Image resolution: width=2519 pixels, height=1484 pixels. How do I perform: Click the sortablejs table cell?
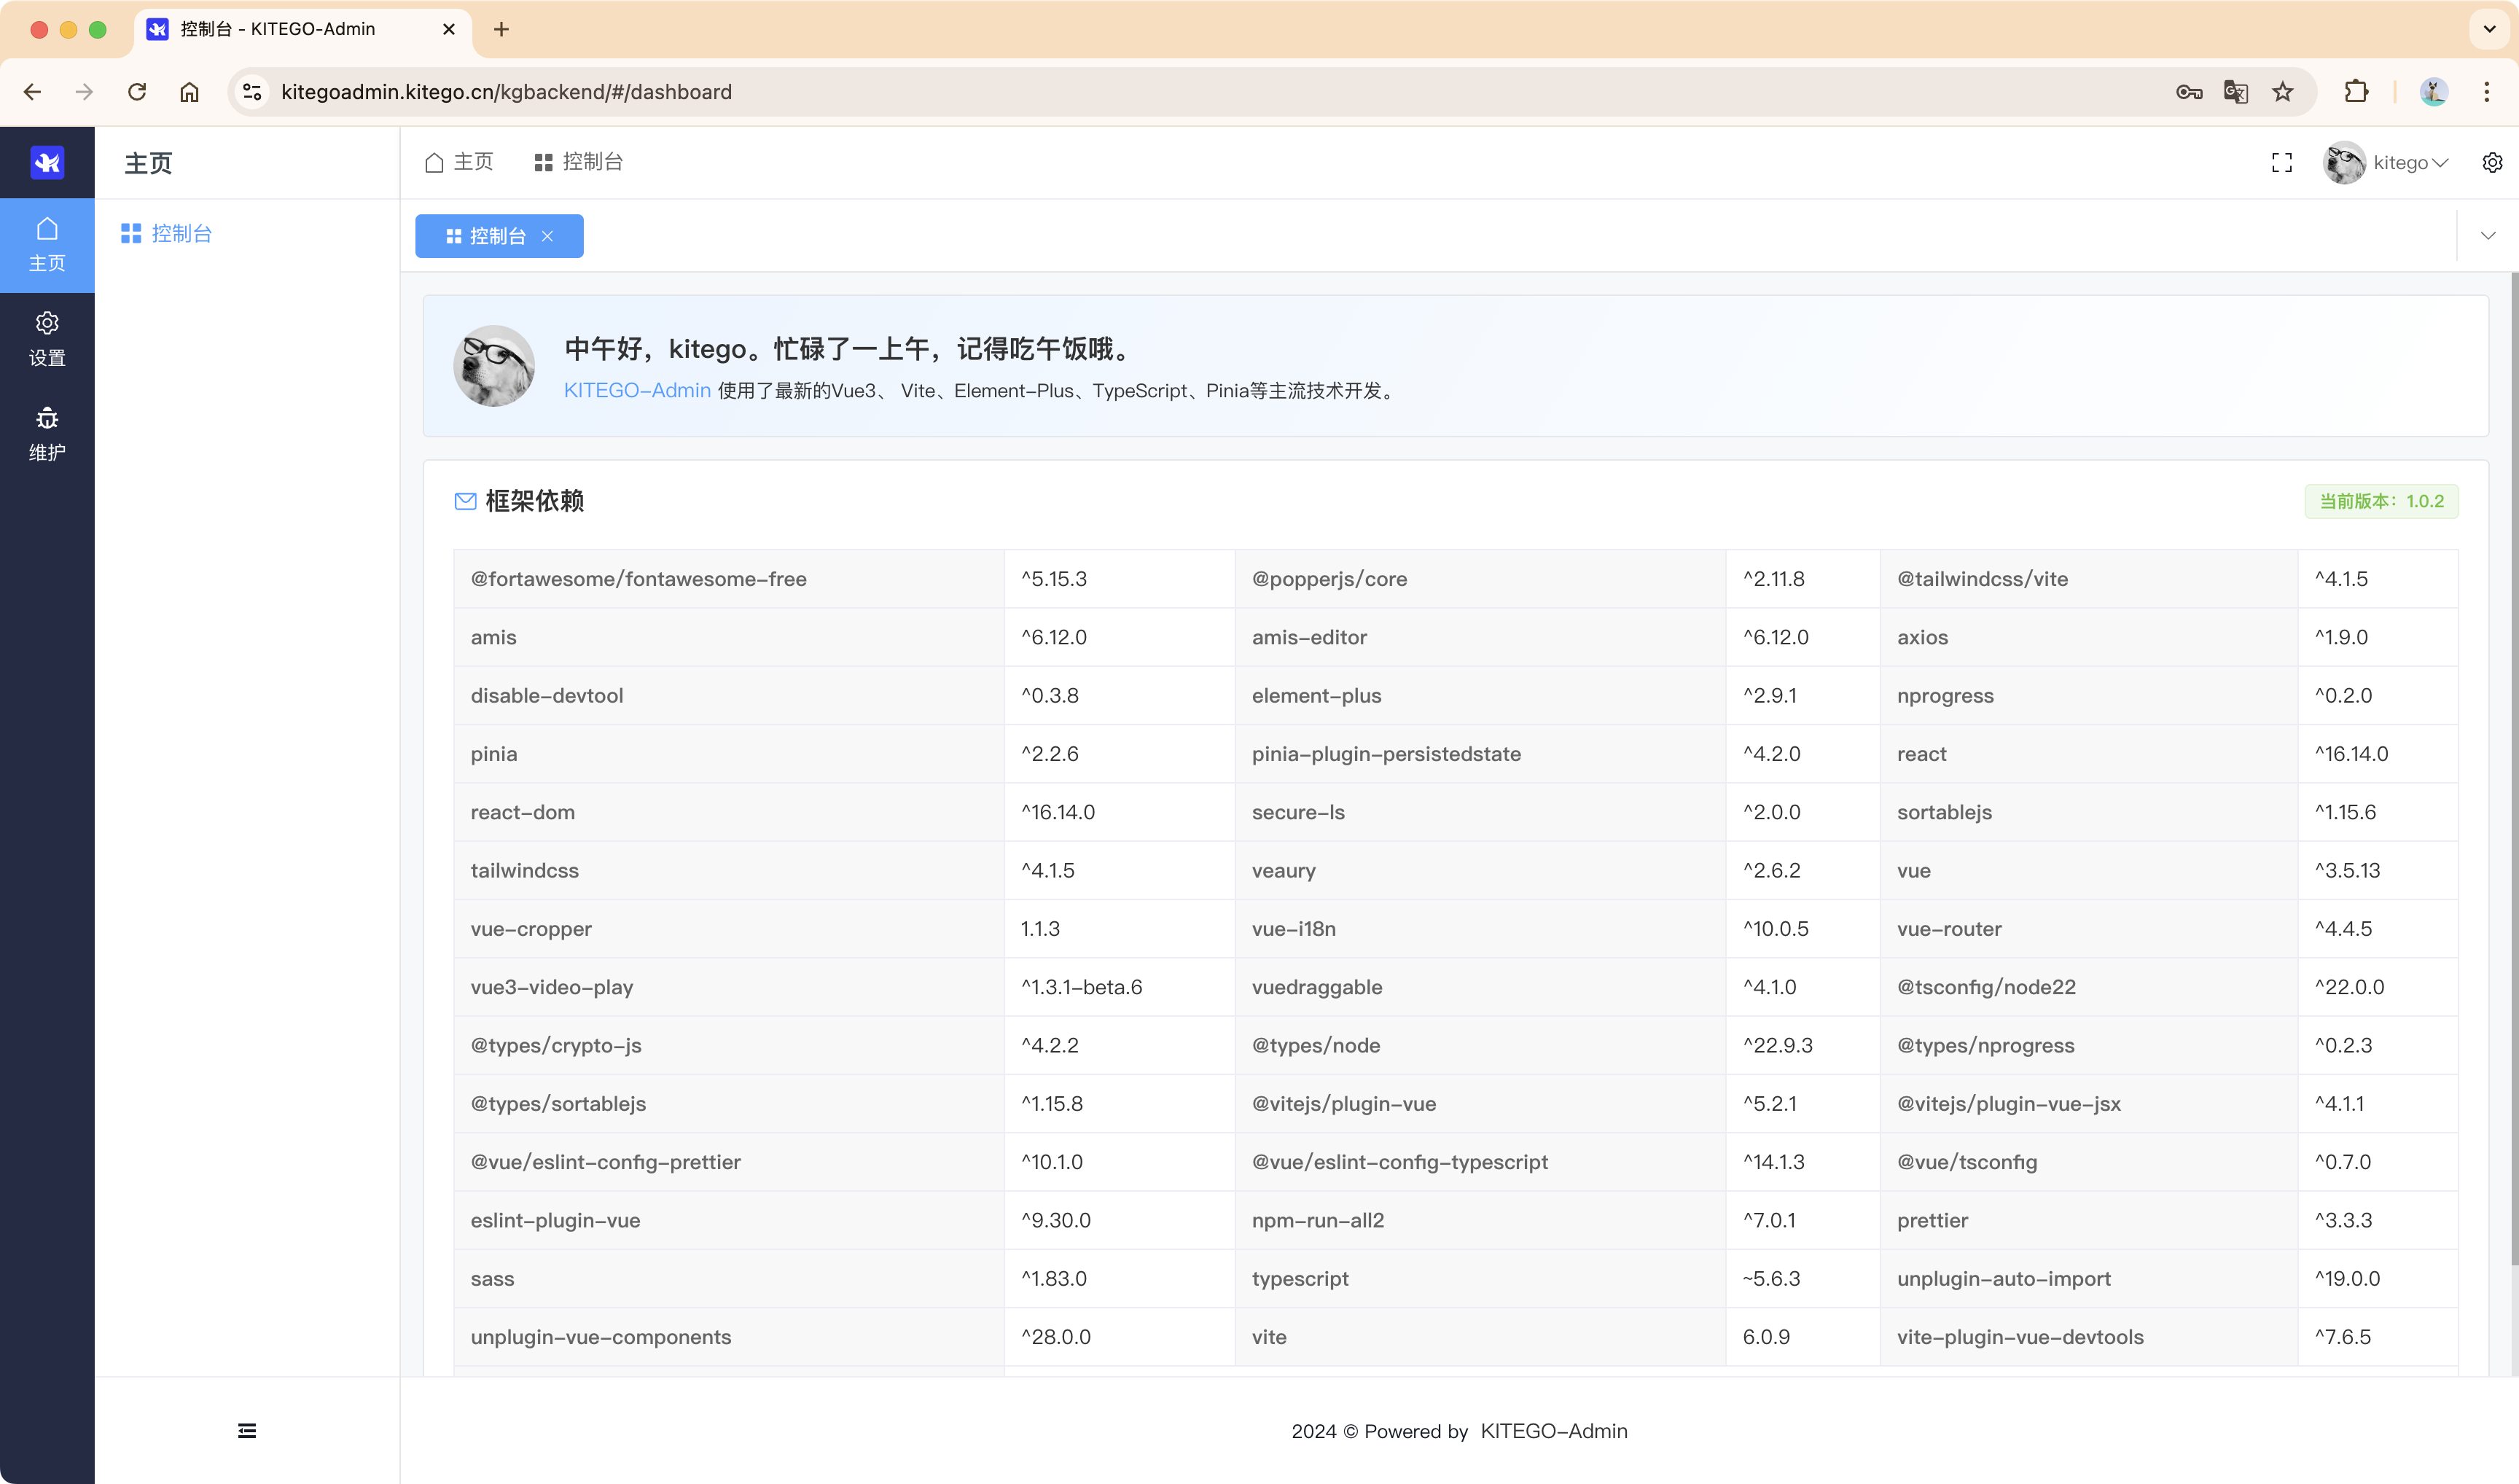click(x=2088, y=812)
